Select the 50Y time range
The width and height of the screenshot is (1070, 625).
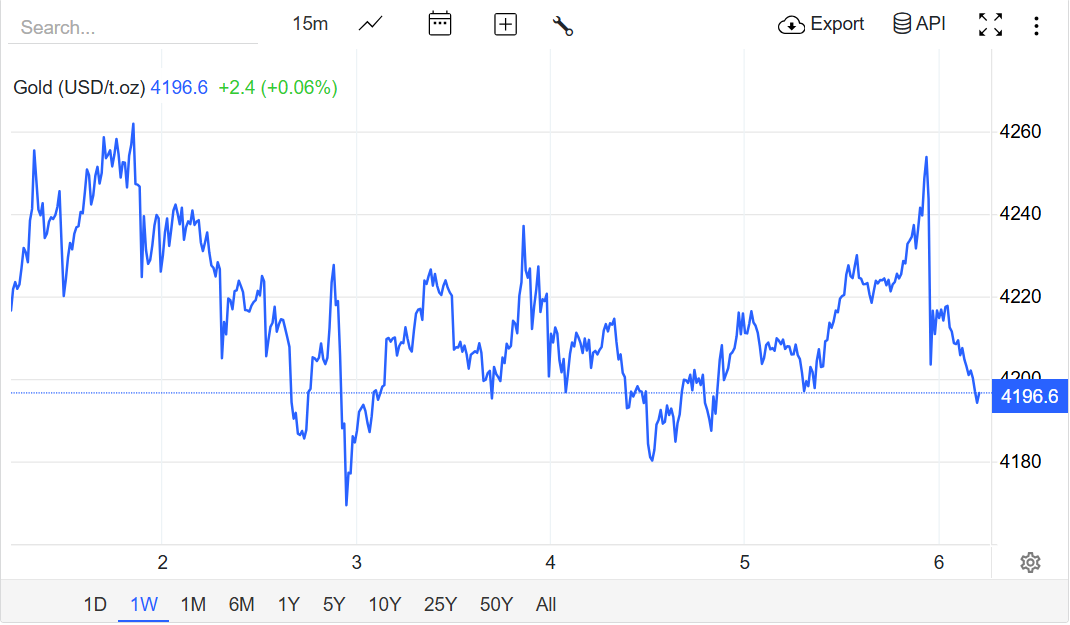(x=496, y=604)
